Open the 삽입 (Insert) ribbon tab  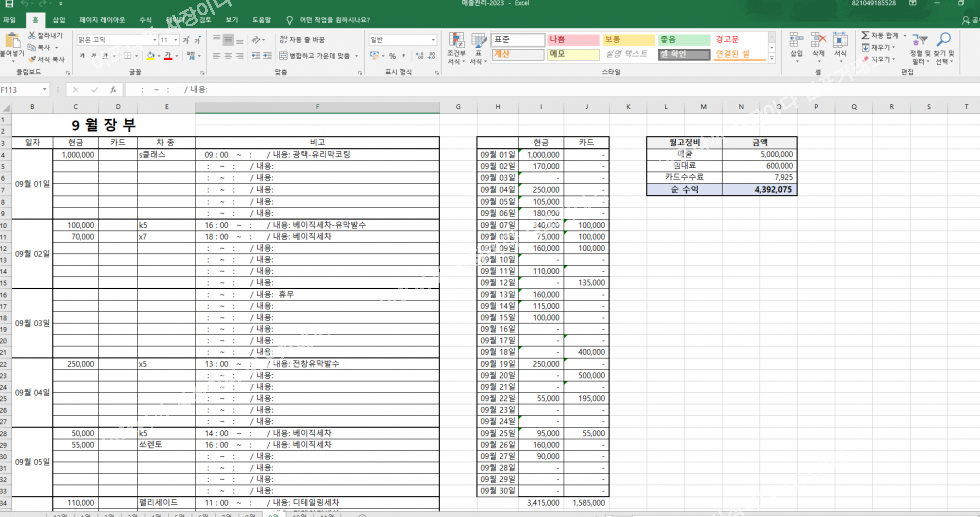(59, 19)
